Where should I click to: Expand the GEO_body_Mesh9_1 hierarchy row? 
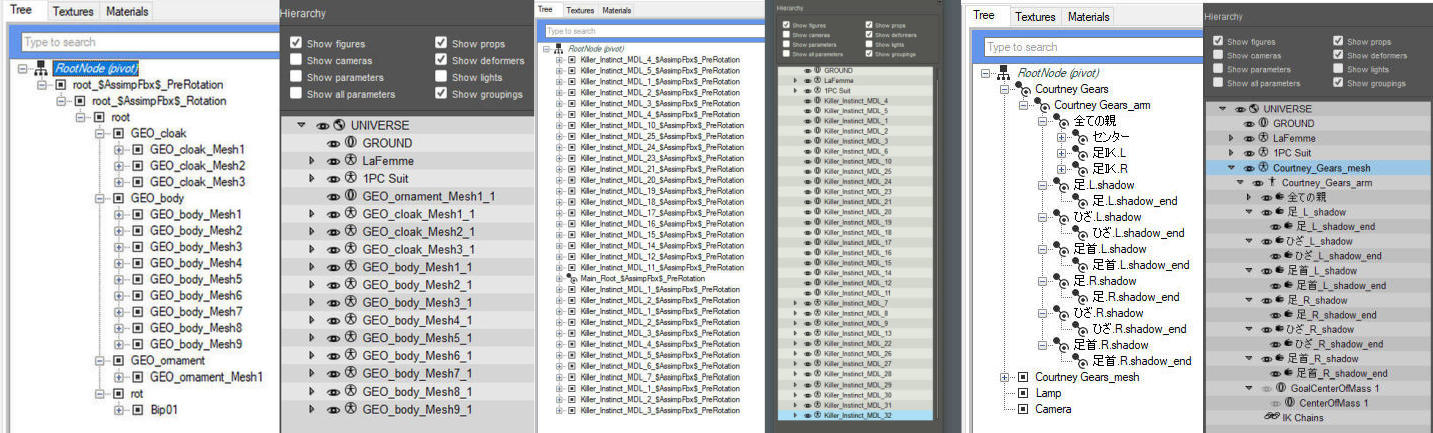click(x=311, y=410)
